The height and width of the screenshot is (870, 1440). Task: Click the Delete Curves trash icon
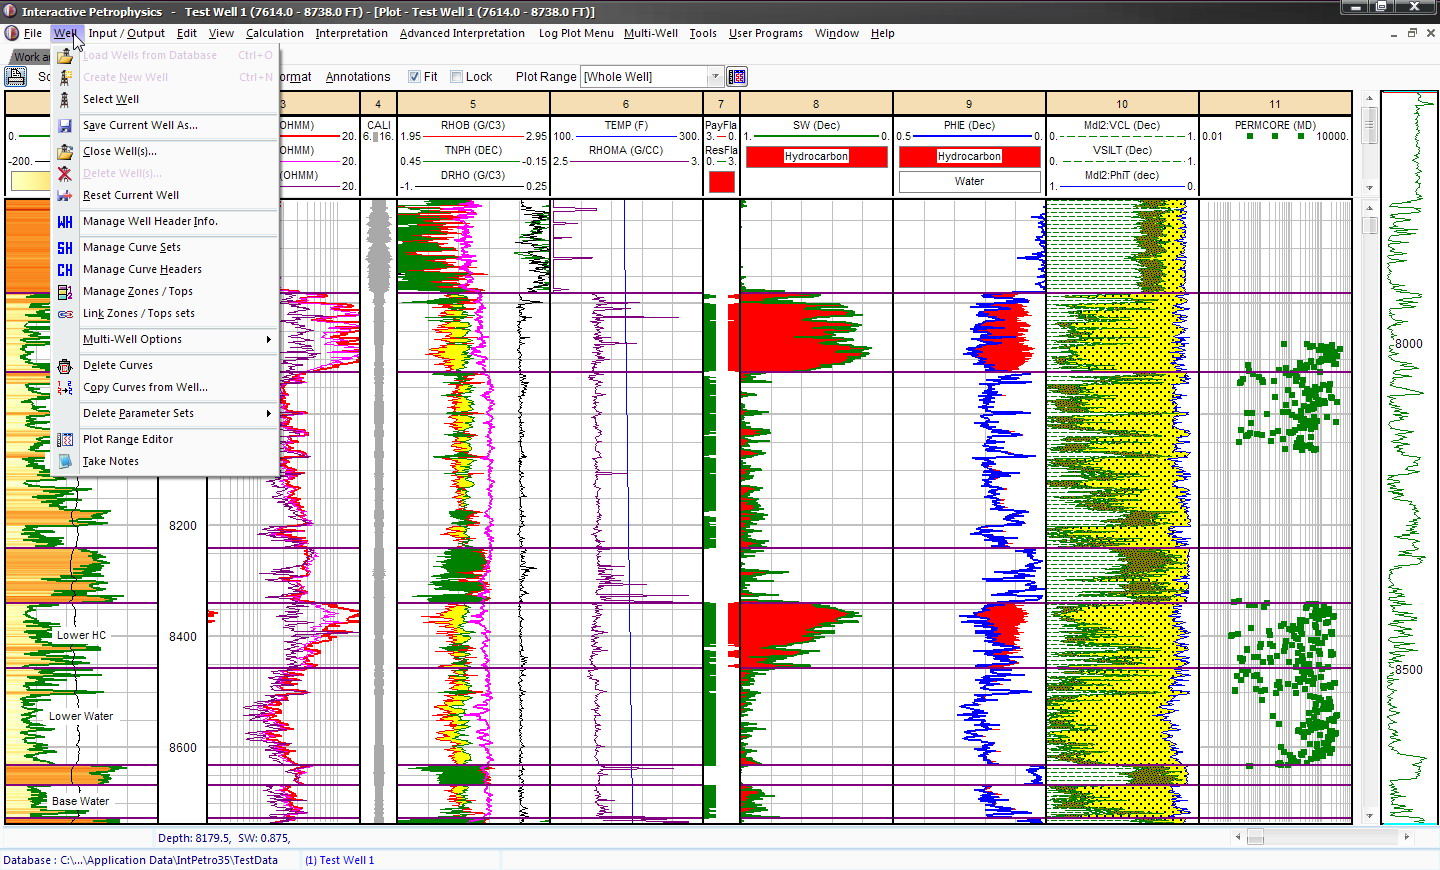pos(65,365)
